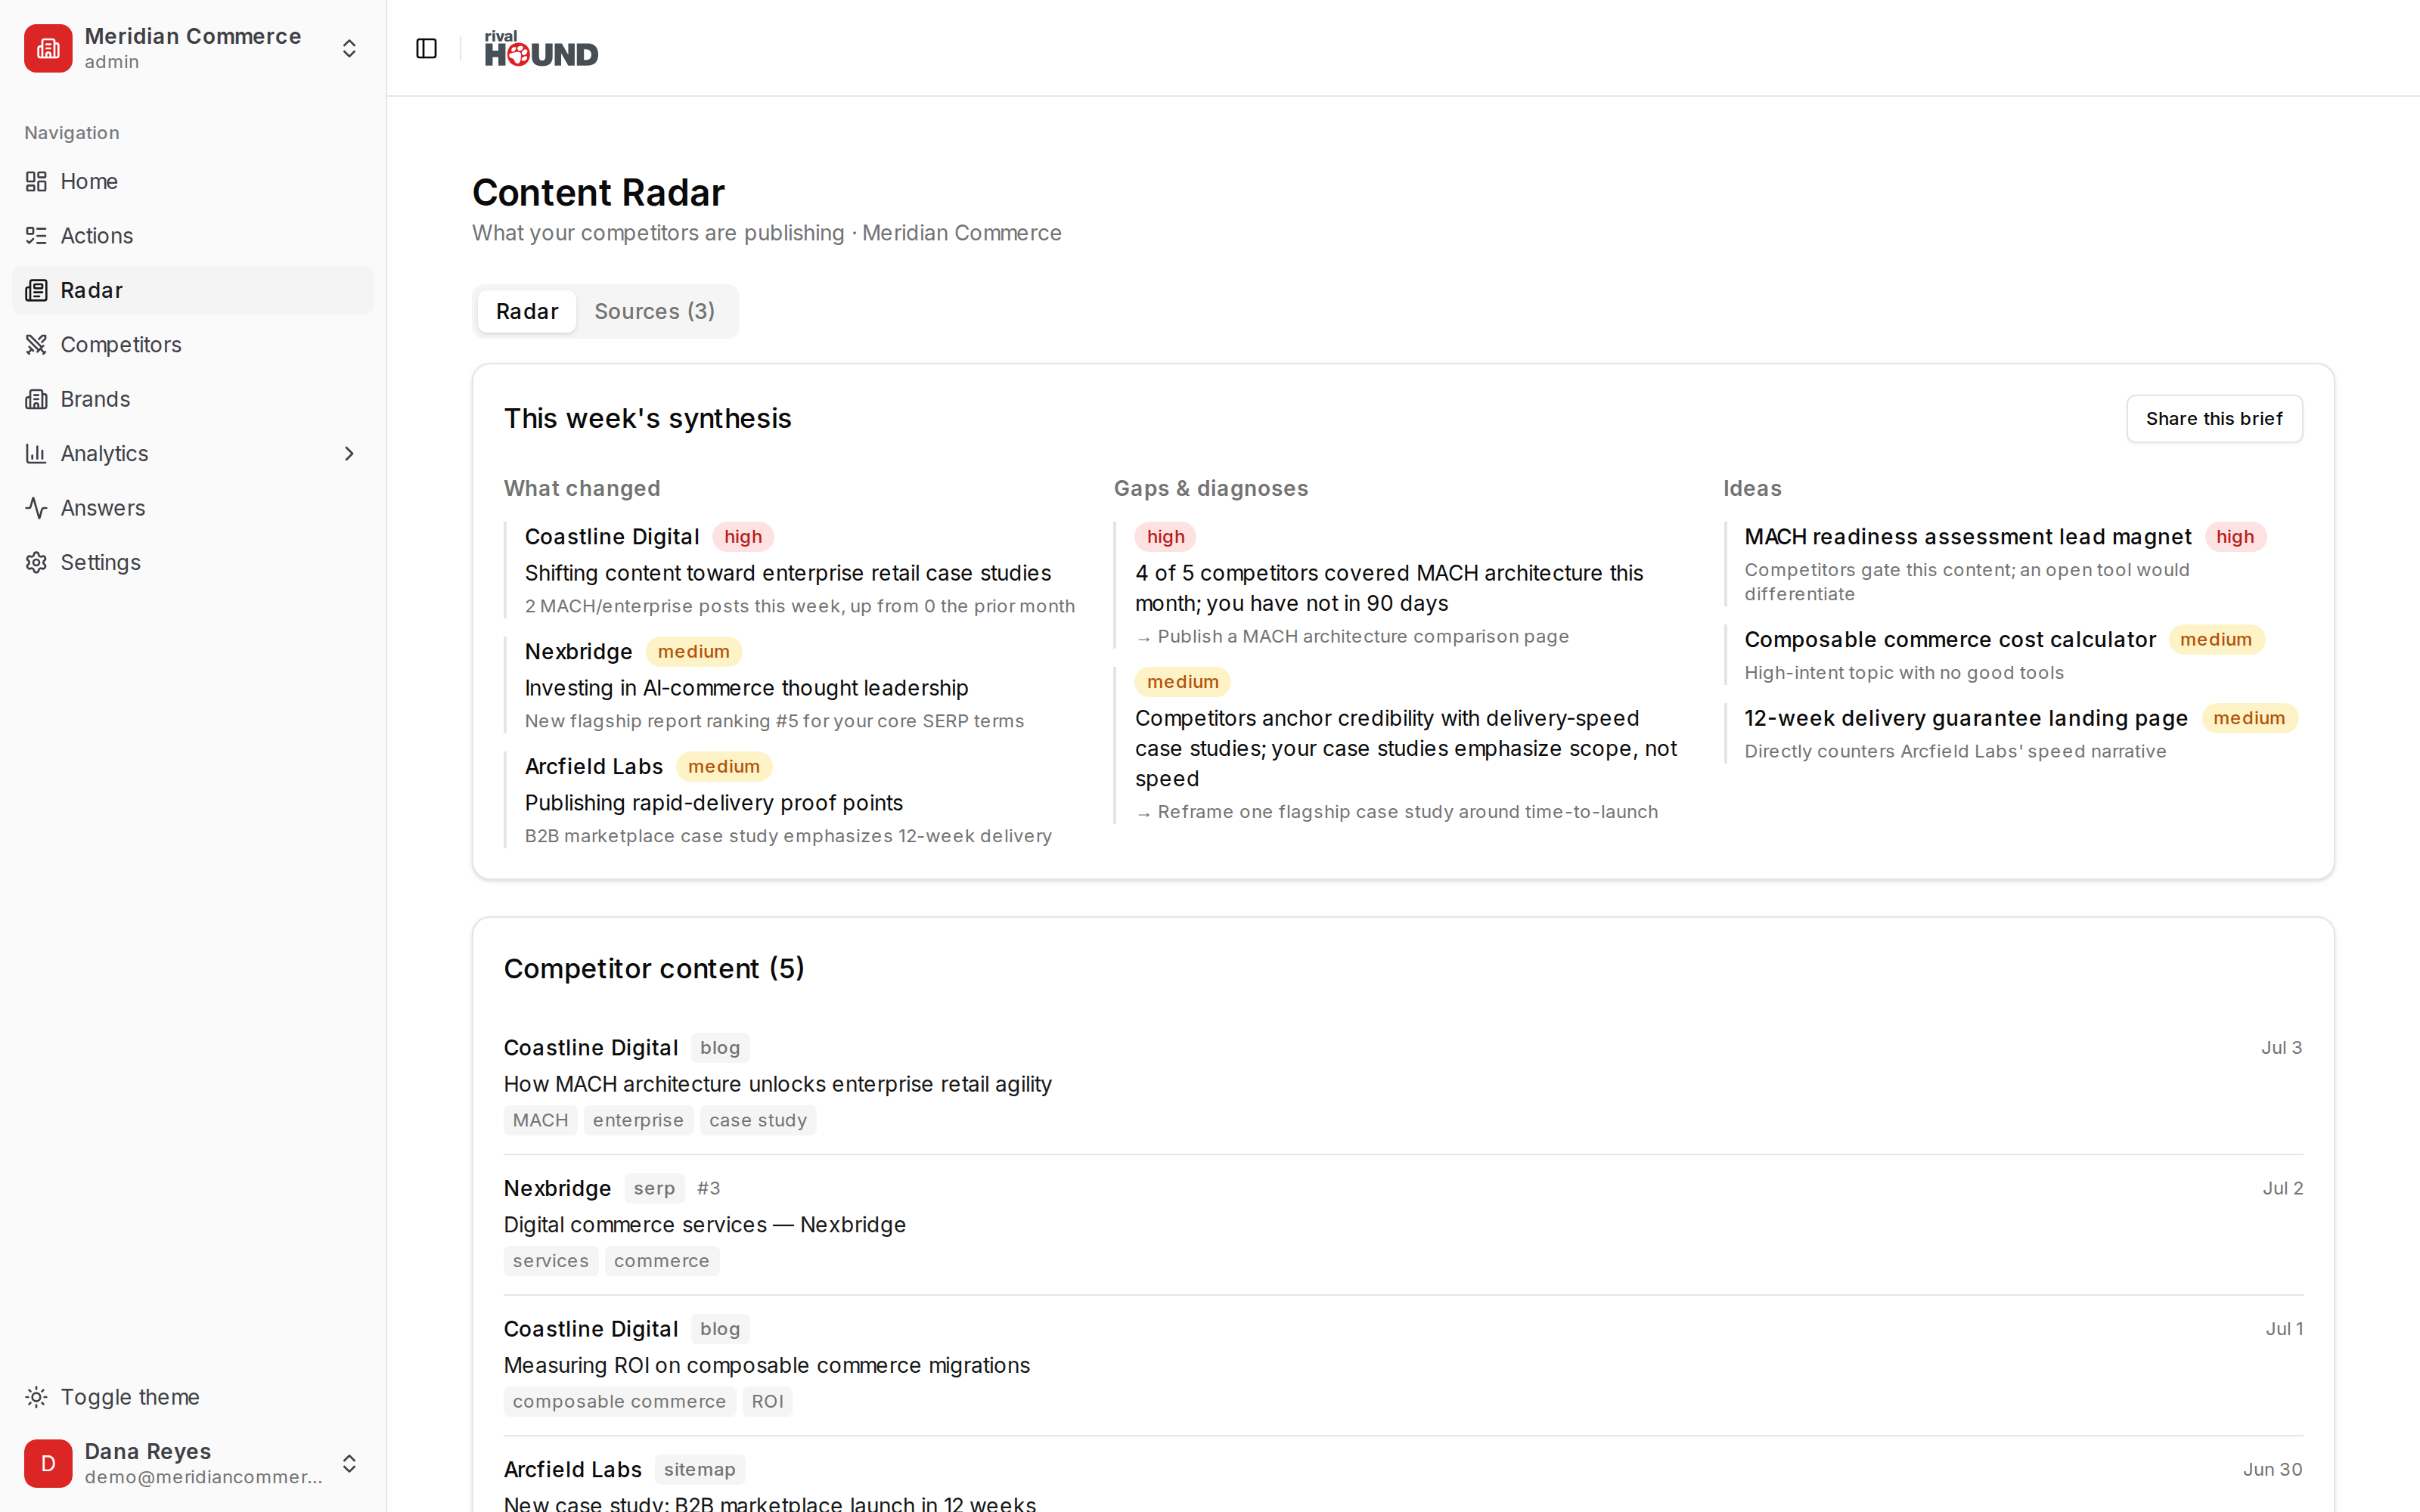Click the Home grid icon
This screenshot has height=1512, width=2420.
click(x=36, y=181)
